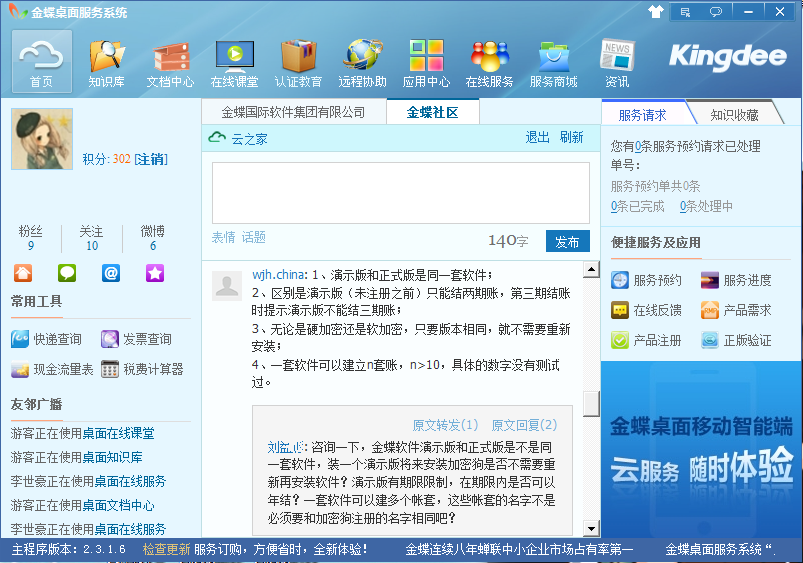This screenshot has height=563, width=803.
Task: Switch to 金蝶国际软件集团有限公司 tab
Action: click(x=293, y=112)
